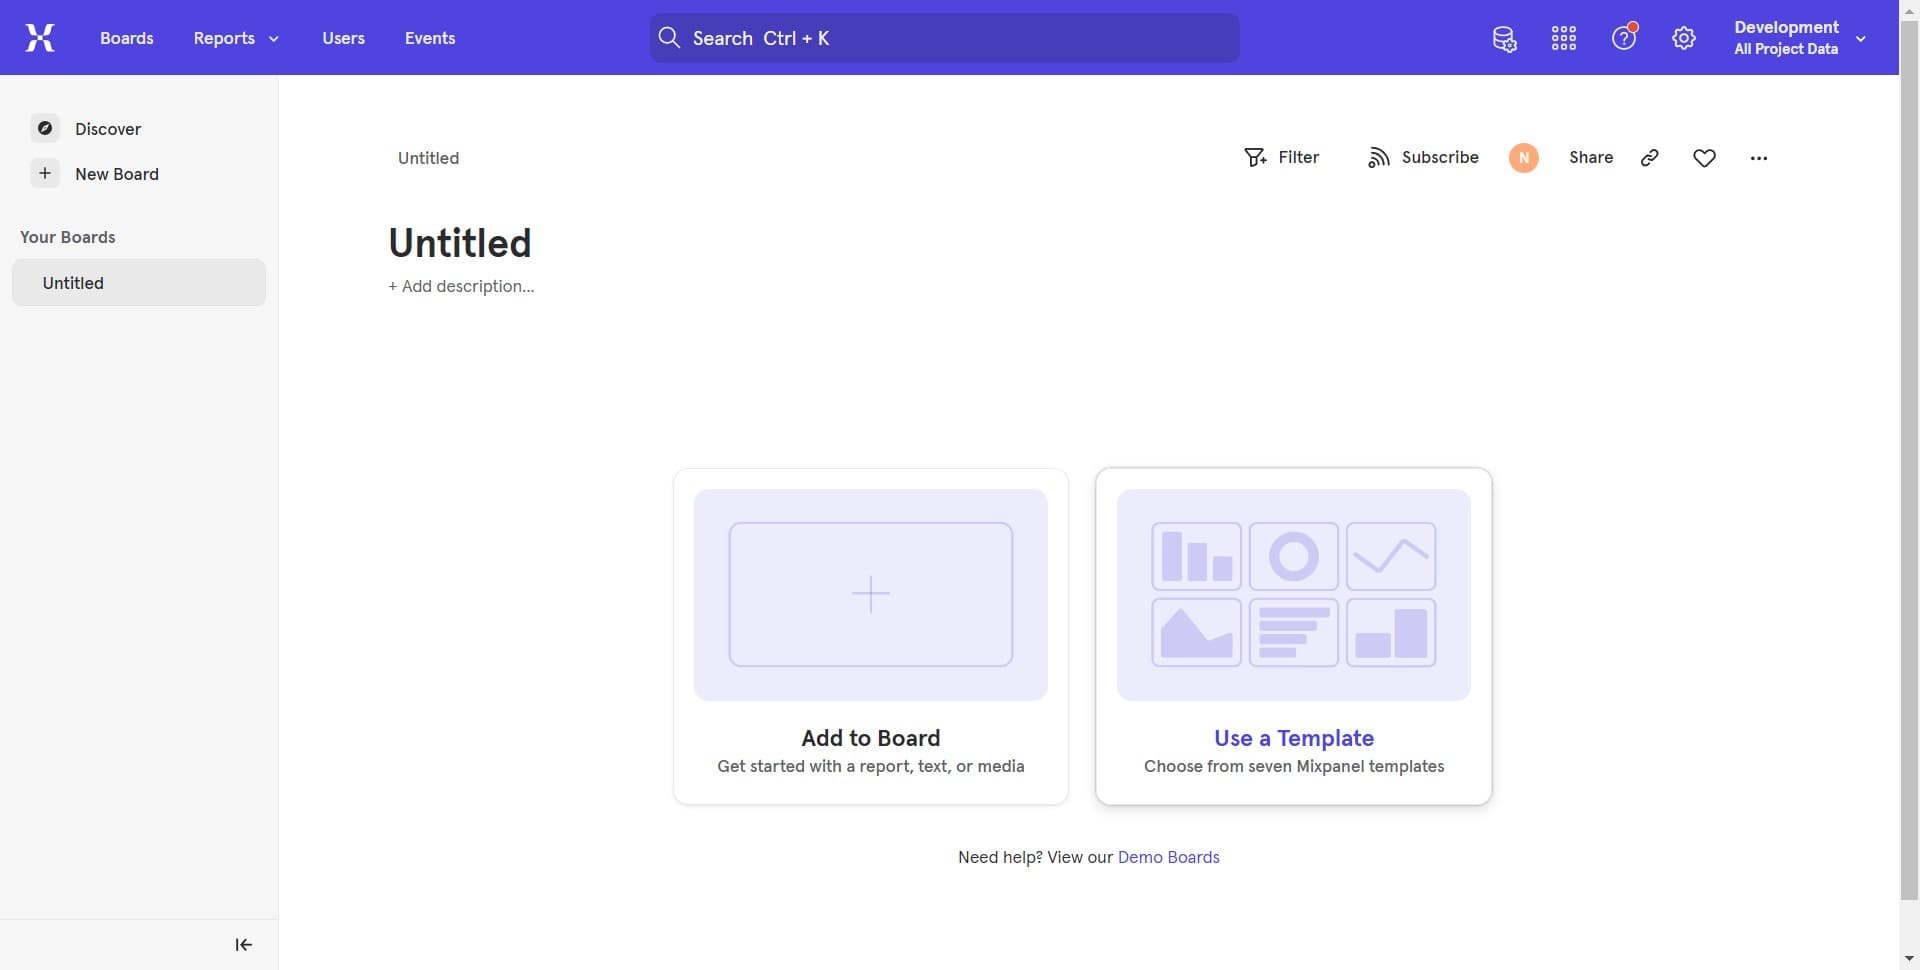Screen dimensions: 1920x970
Task: Copy board link with chain icon
Action: coord(1650,158)
